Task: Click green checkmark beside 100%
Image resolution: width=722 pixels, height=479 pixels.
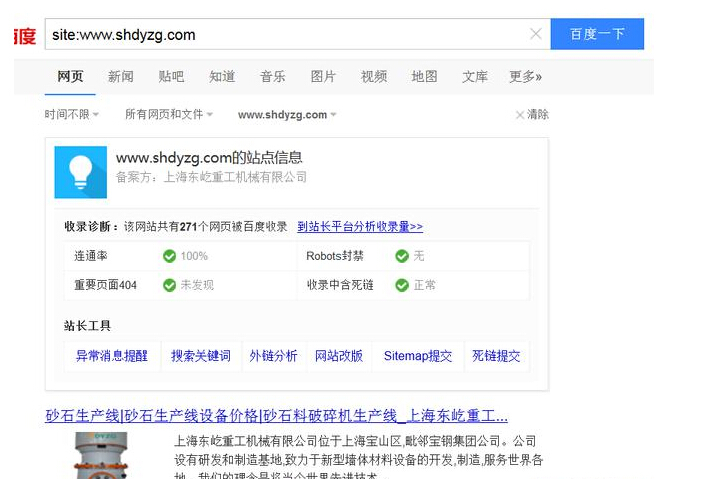Action: (169, 256)
